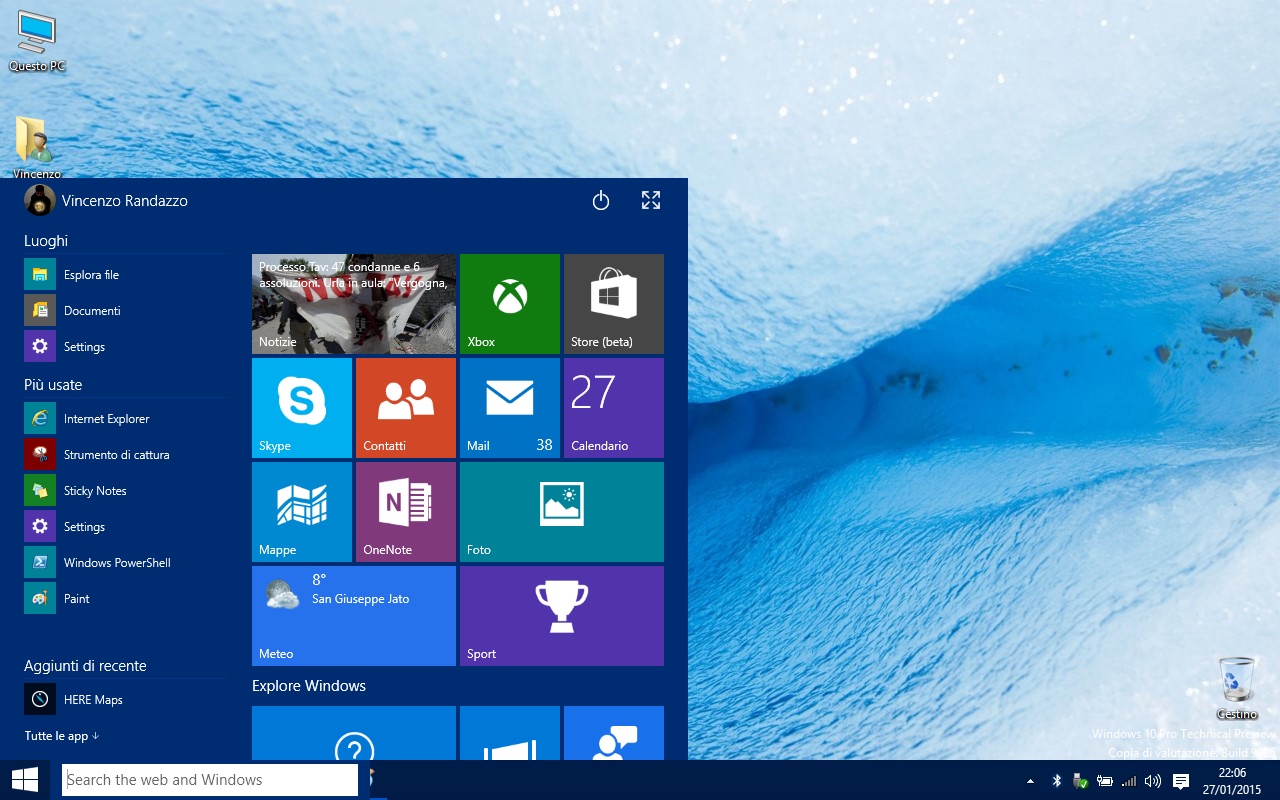Select the Cestino recycle bin icon
This screenshot has width=1280, height=800.
pos(1237,688)
